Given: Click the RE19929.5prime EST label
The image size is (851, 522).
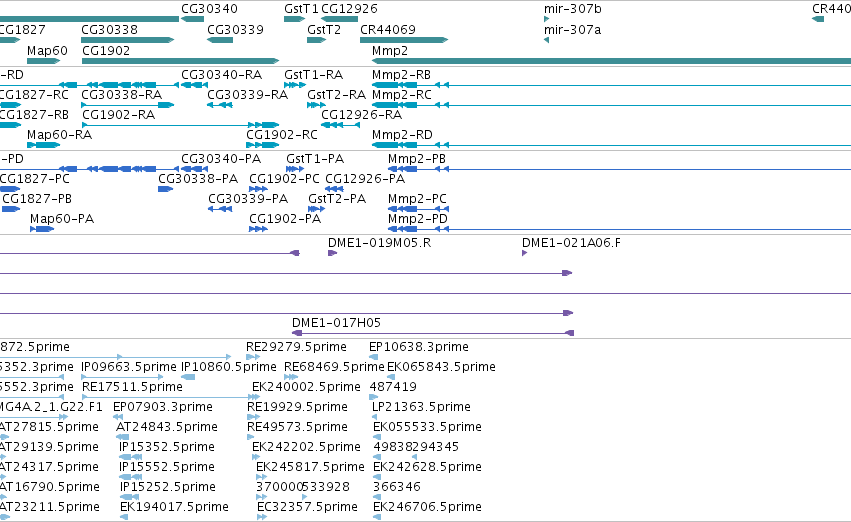Looking at the screenshot, I should pyautogui.click(x=297, y=408).
